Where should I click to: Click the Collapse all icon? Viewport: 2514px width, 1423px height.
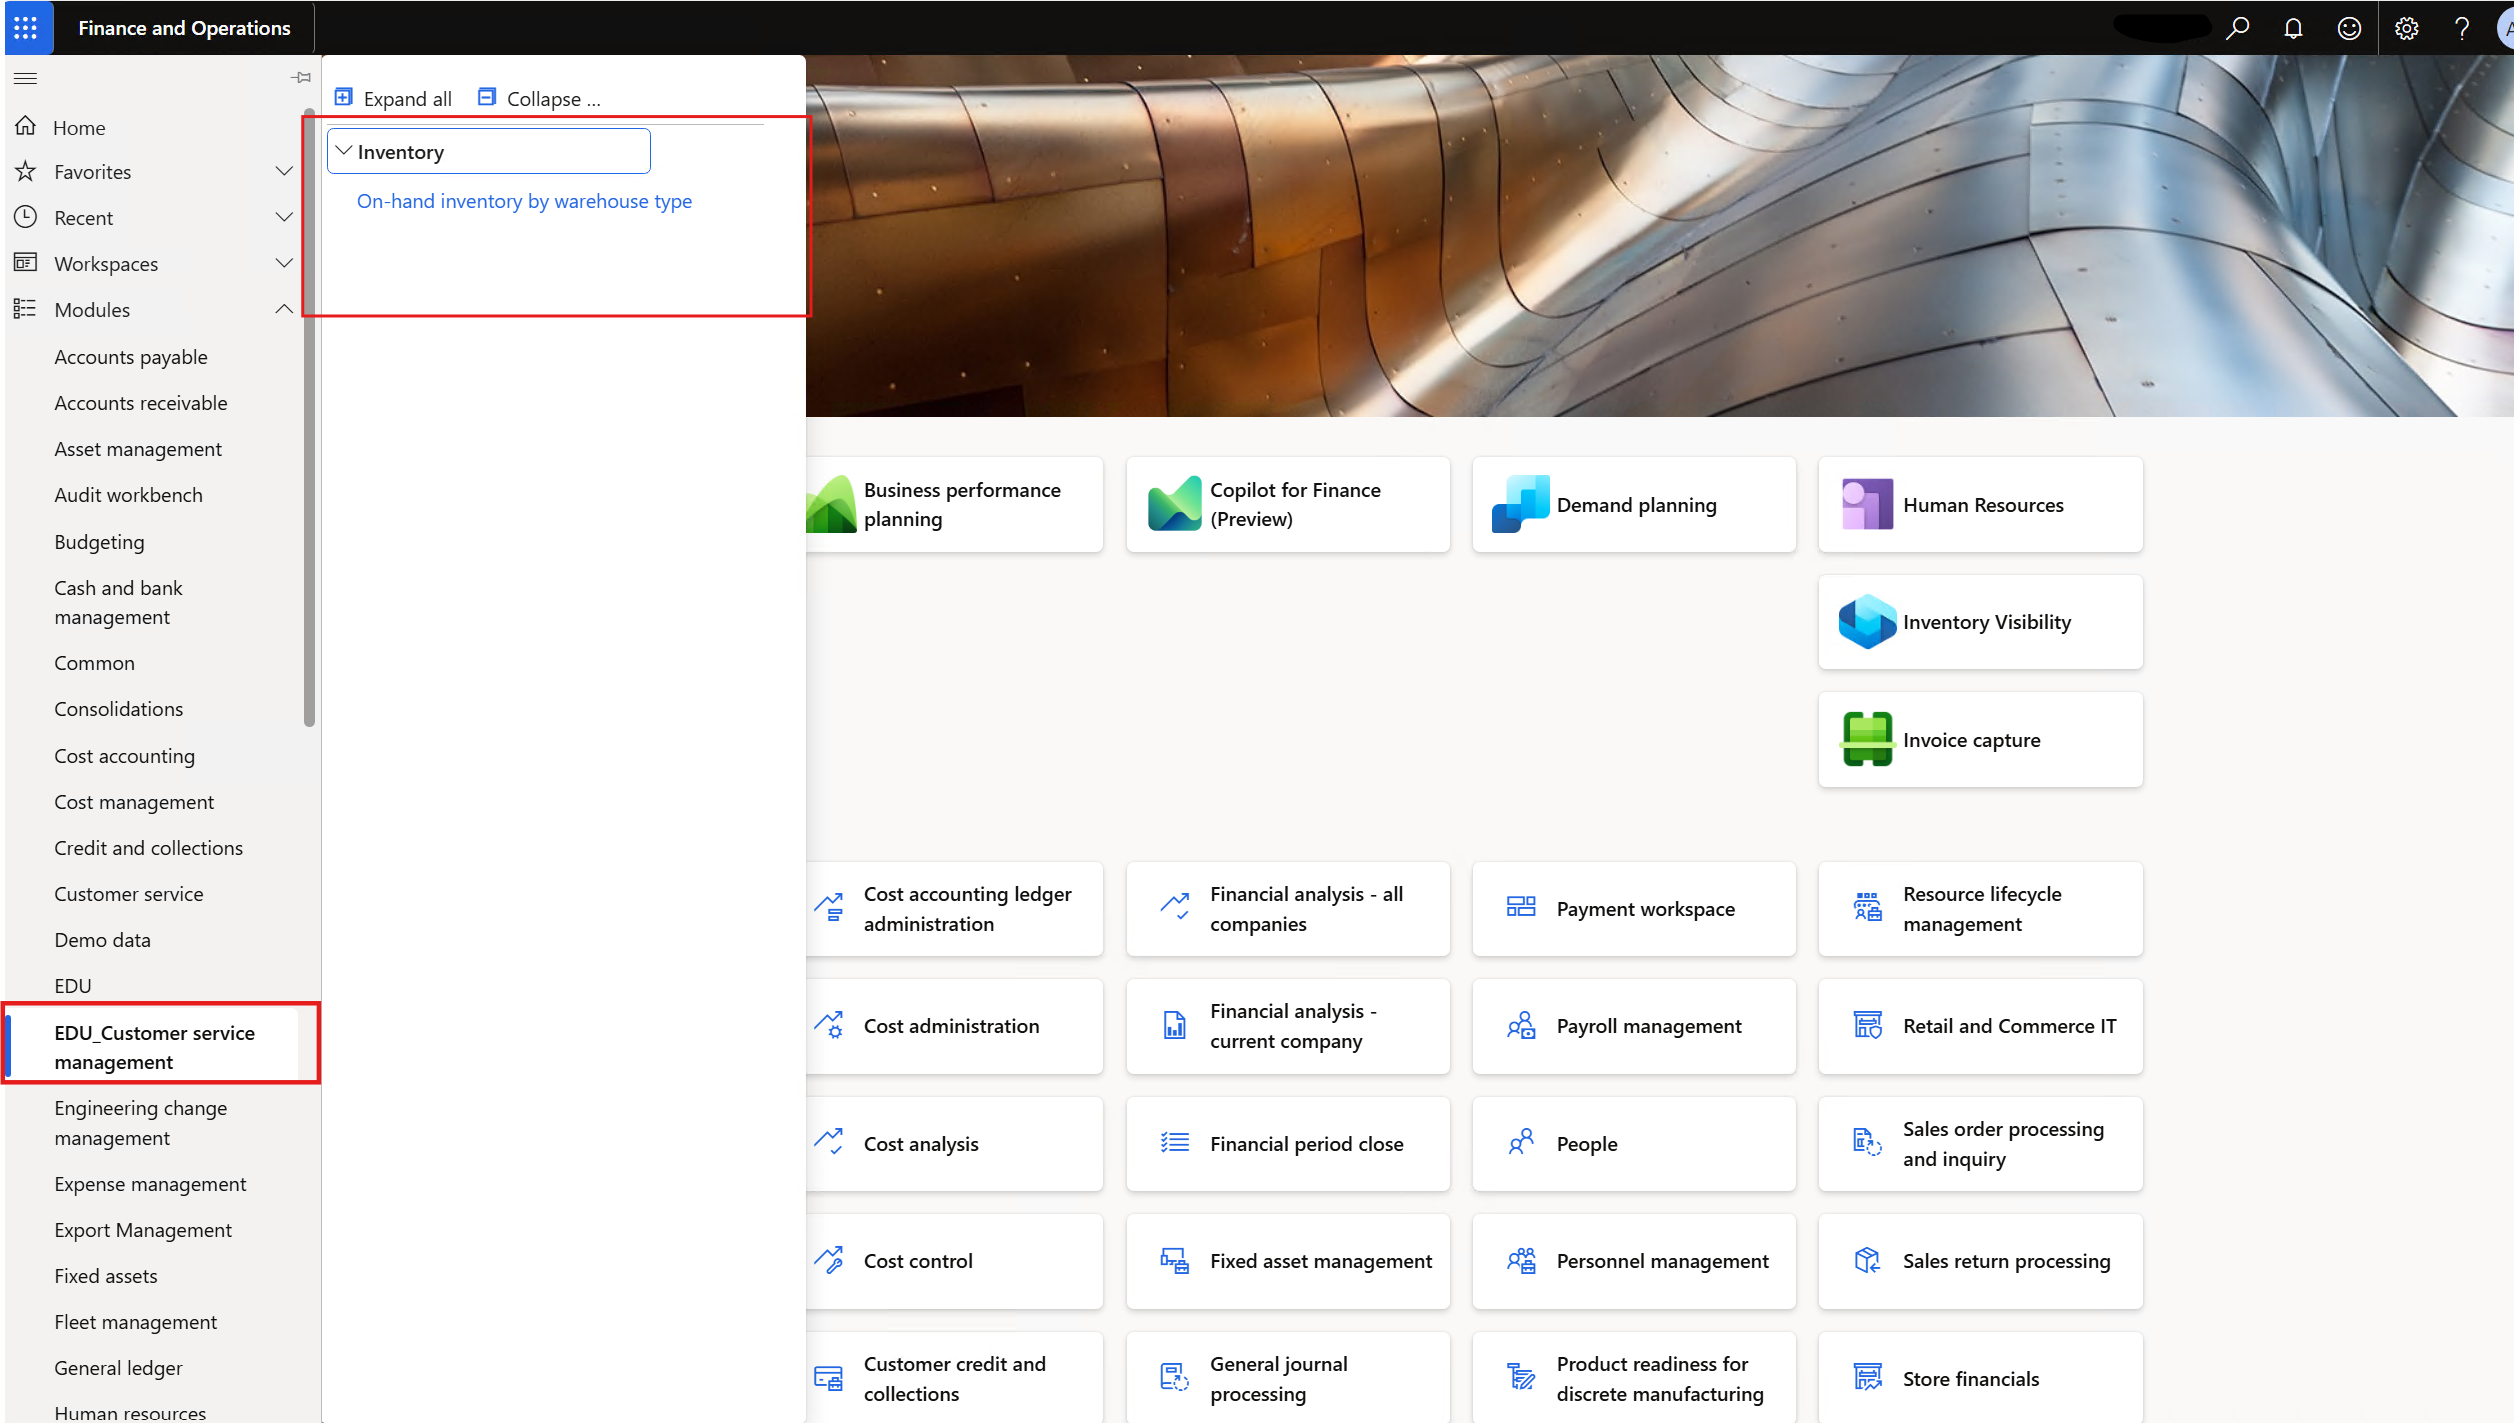487,97
